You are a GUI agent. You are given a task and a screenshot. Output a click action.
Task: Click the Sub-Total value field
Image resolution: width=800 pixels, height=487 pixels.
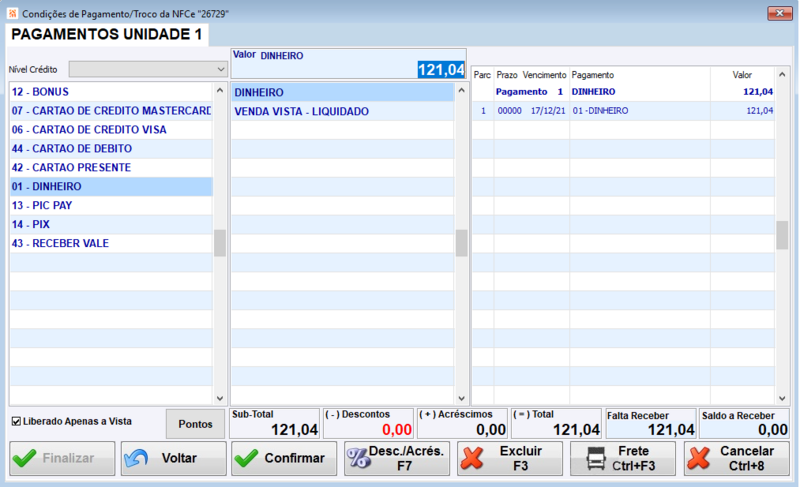tap(274, 423)
